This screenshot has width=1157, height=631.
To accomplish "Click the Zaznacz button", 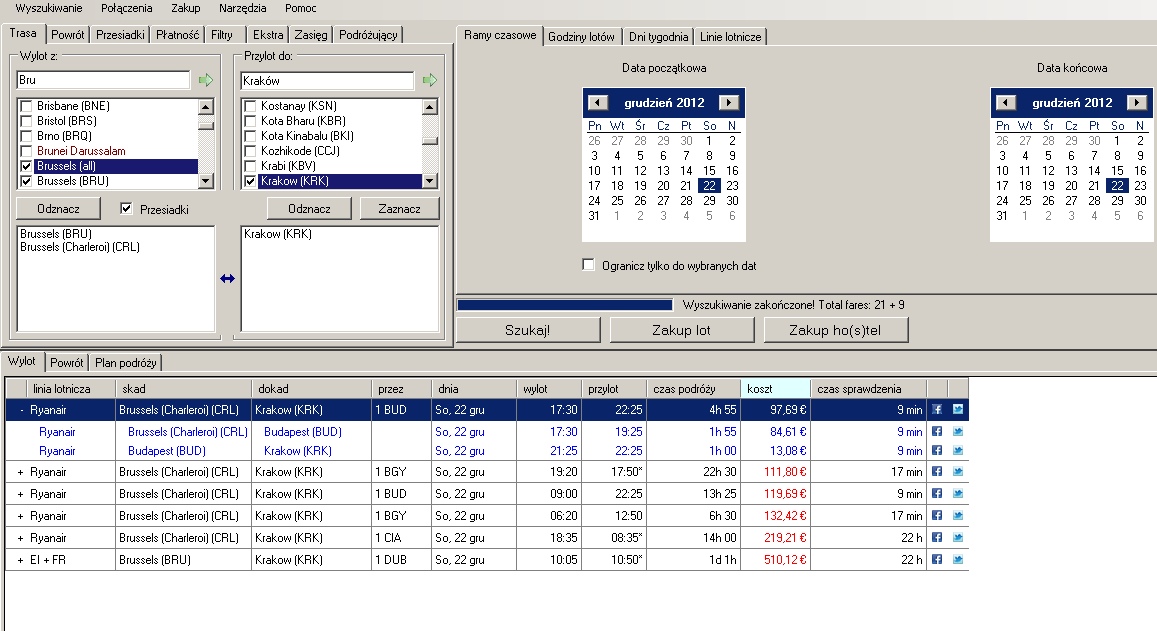I will click(399, 209).
